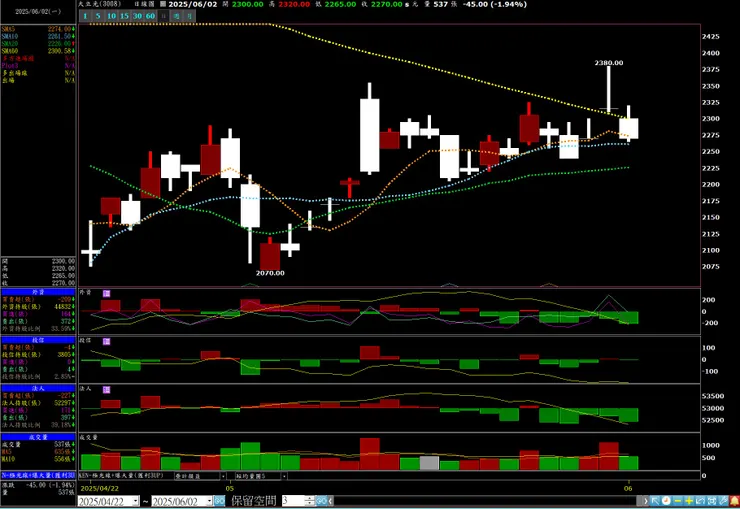The image size is (740, 509).
Task: Click the 2070.00 low price label
Action: pyautogui.click(x=270, y=273)
